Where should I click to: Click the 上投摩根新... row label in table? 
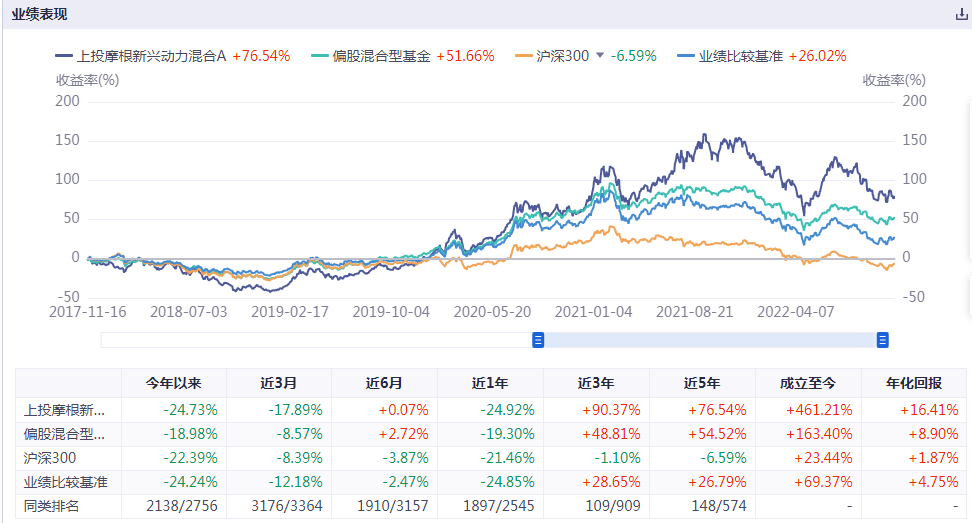(x=65, y=410)
